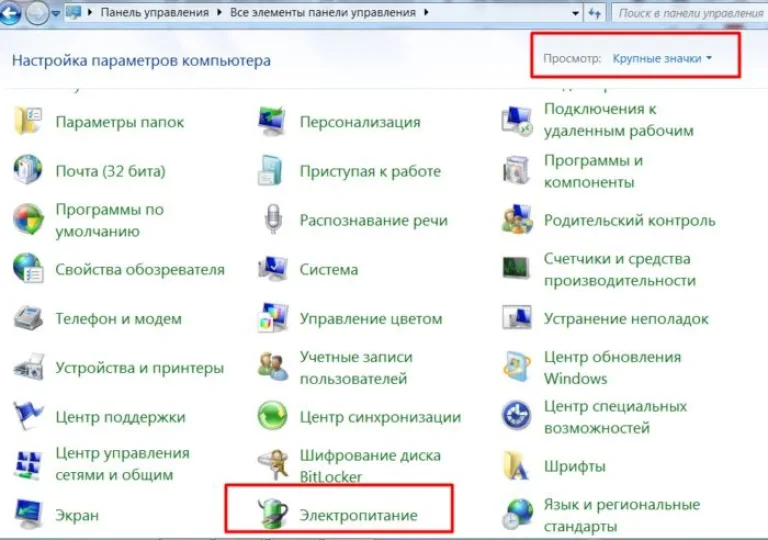The width and height of the screenshot is (768, 540).
Task: Open the Свойства обозревателя link
Action: point(140,270)
